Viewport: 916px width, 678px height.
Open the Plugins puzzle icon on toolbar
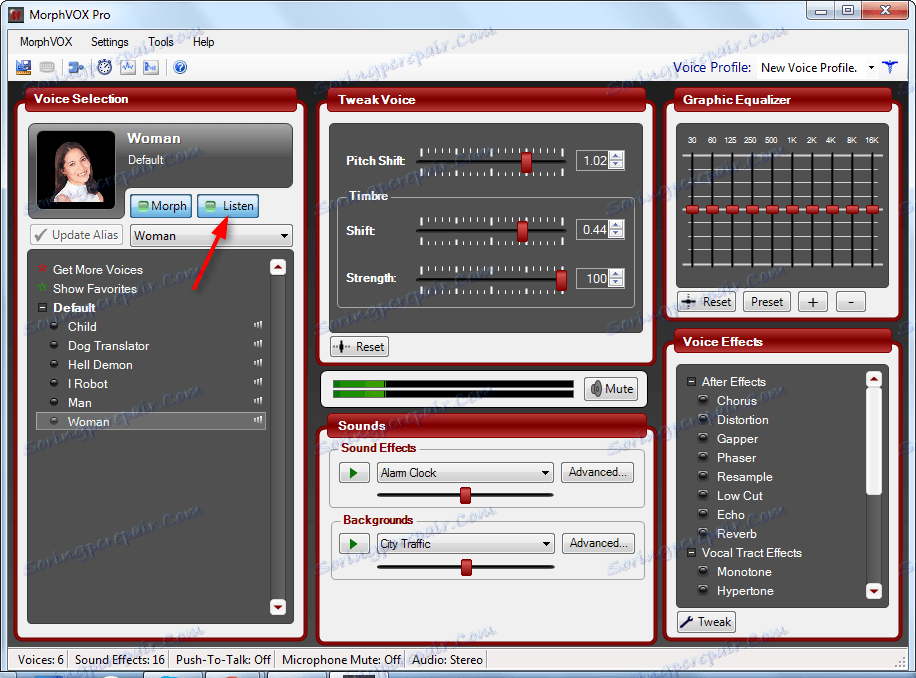[76, 67]
